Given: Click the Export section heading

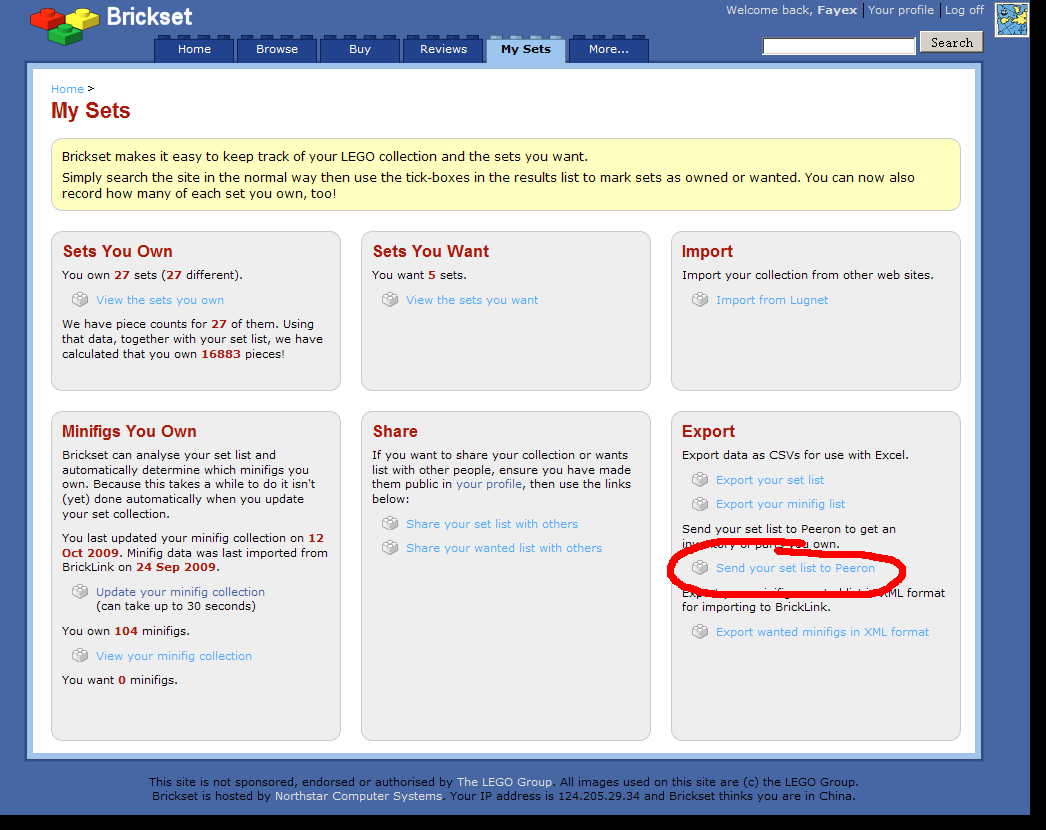Looking at the screenshot, I should tap(708, 432).
